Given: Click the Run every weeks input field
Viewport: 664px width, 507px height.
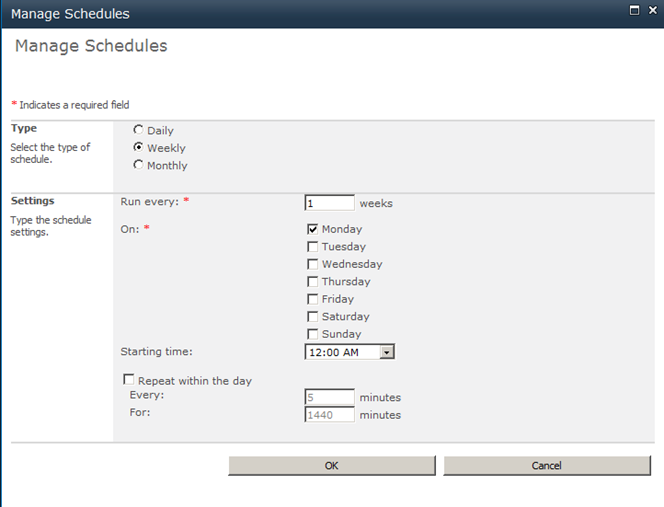Looking at the screenshot, I should (329, 203).
